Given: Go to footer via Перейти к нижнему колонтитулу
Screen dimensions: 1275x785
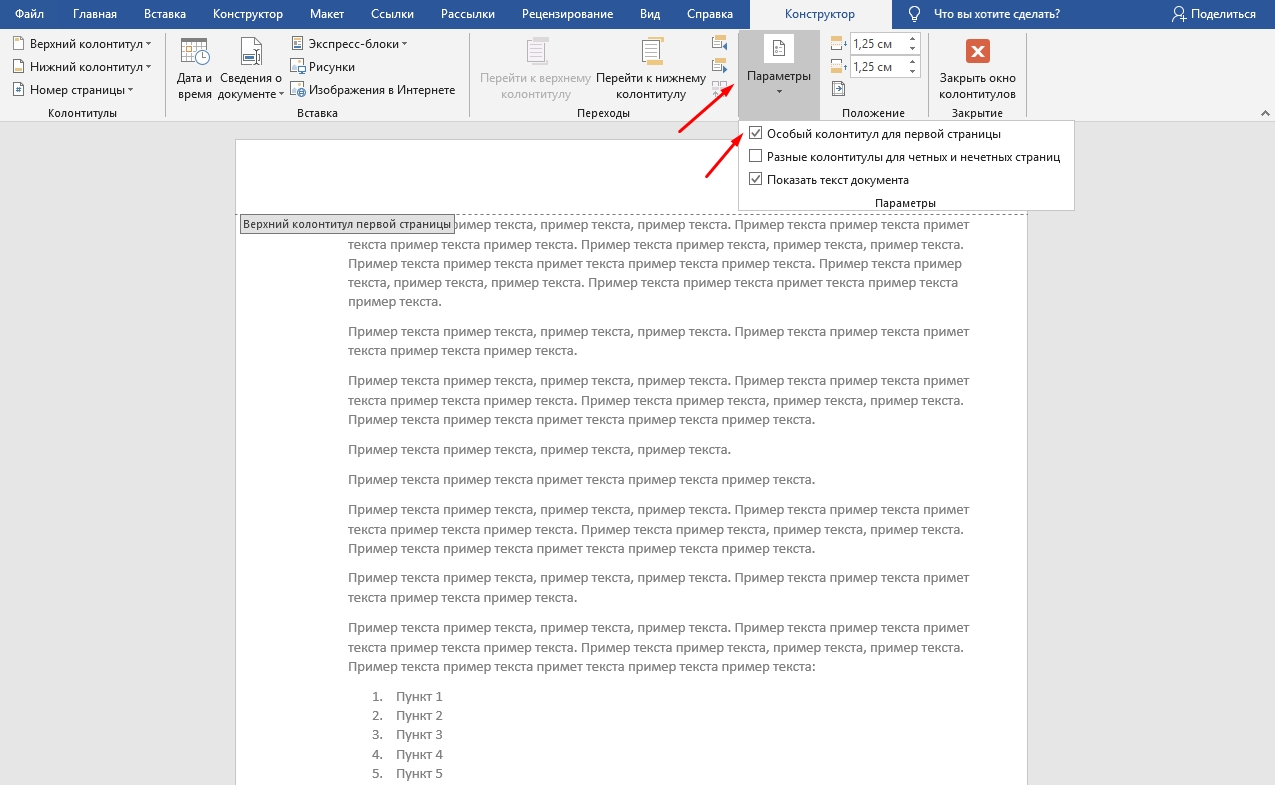Looking at the screenshot, I should point(651,68).
